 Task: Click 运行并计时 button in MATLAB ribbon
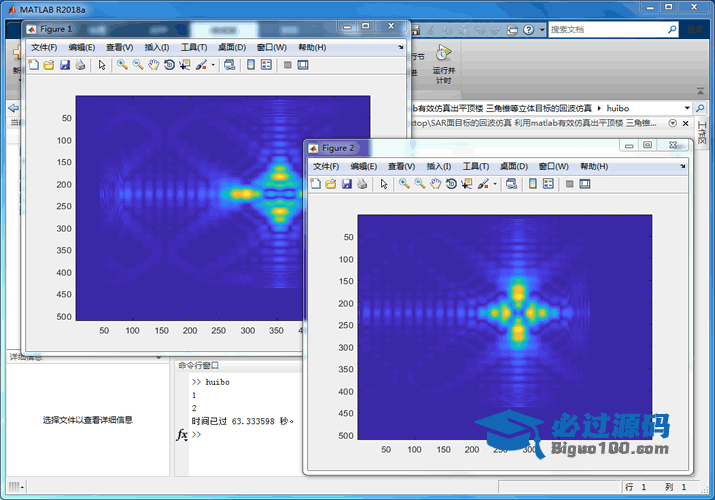[443, 64]
